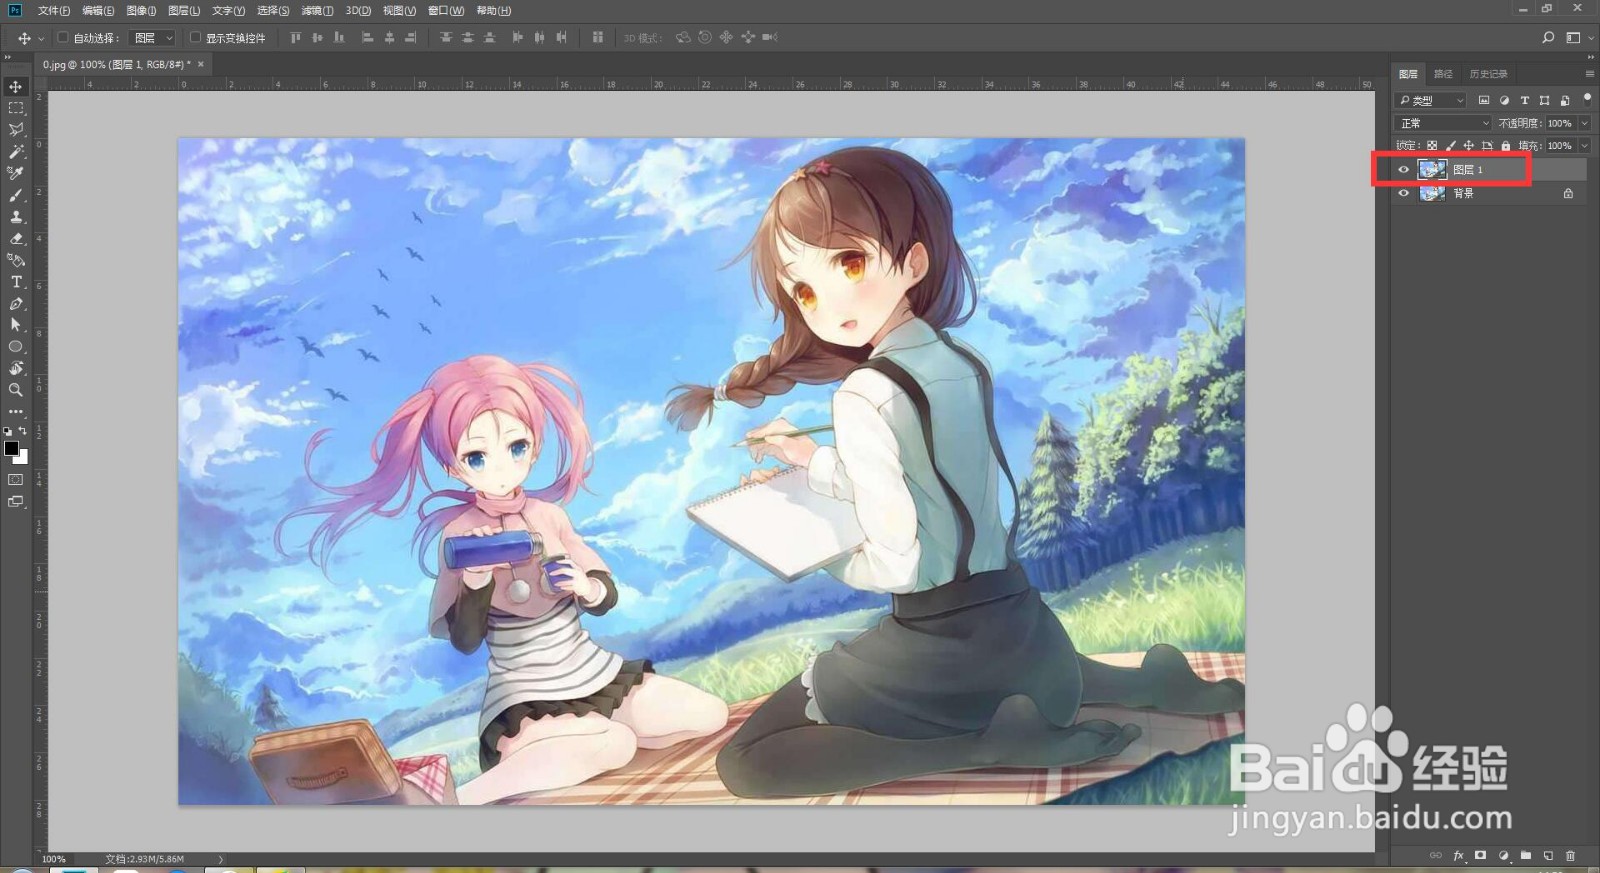
Task: Toggle the shape layer filter icon
Action: [1544, 101]
